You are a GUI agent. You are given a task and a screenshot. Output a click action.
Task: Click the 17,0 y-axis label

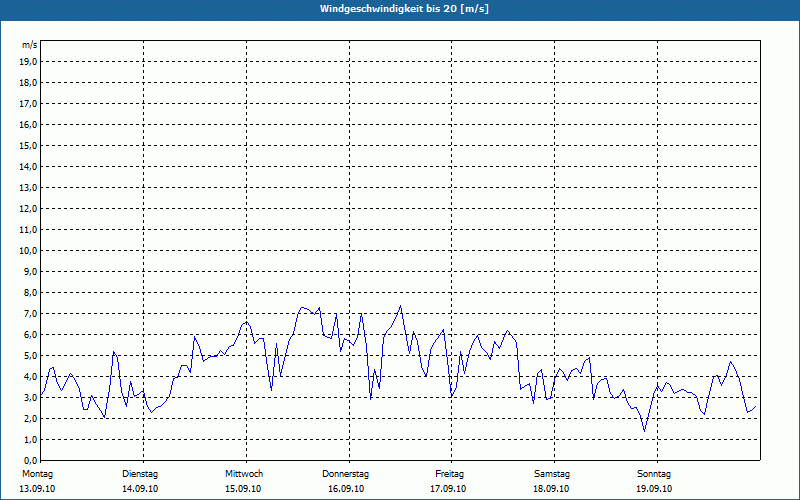(28, 104)
